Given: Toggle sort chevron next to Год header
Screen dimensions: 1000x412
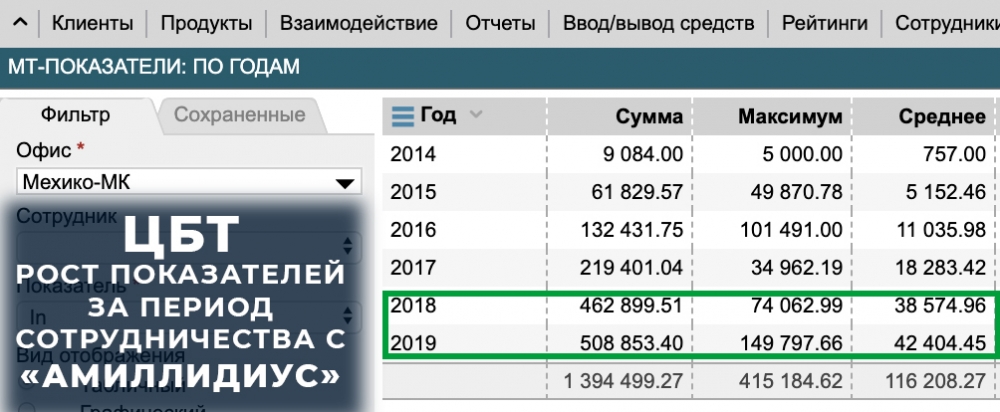Looking at the screenshot, I should tap(475, 115).
